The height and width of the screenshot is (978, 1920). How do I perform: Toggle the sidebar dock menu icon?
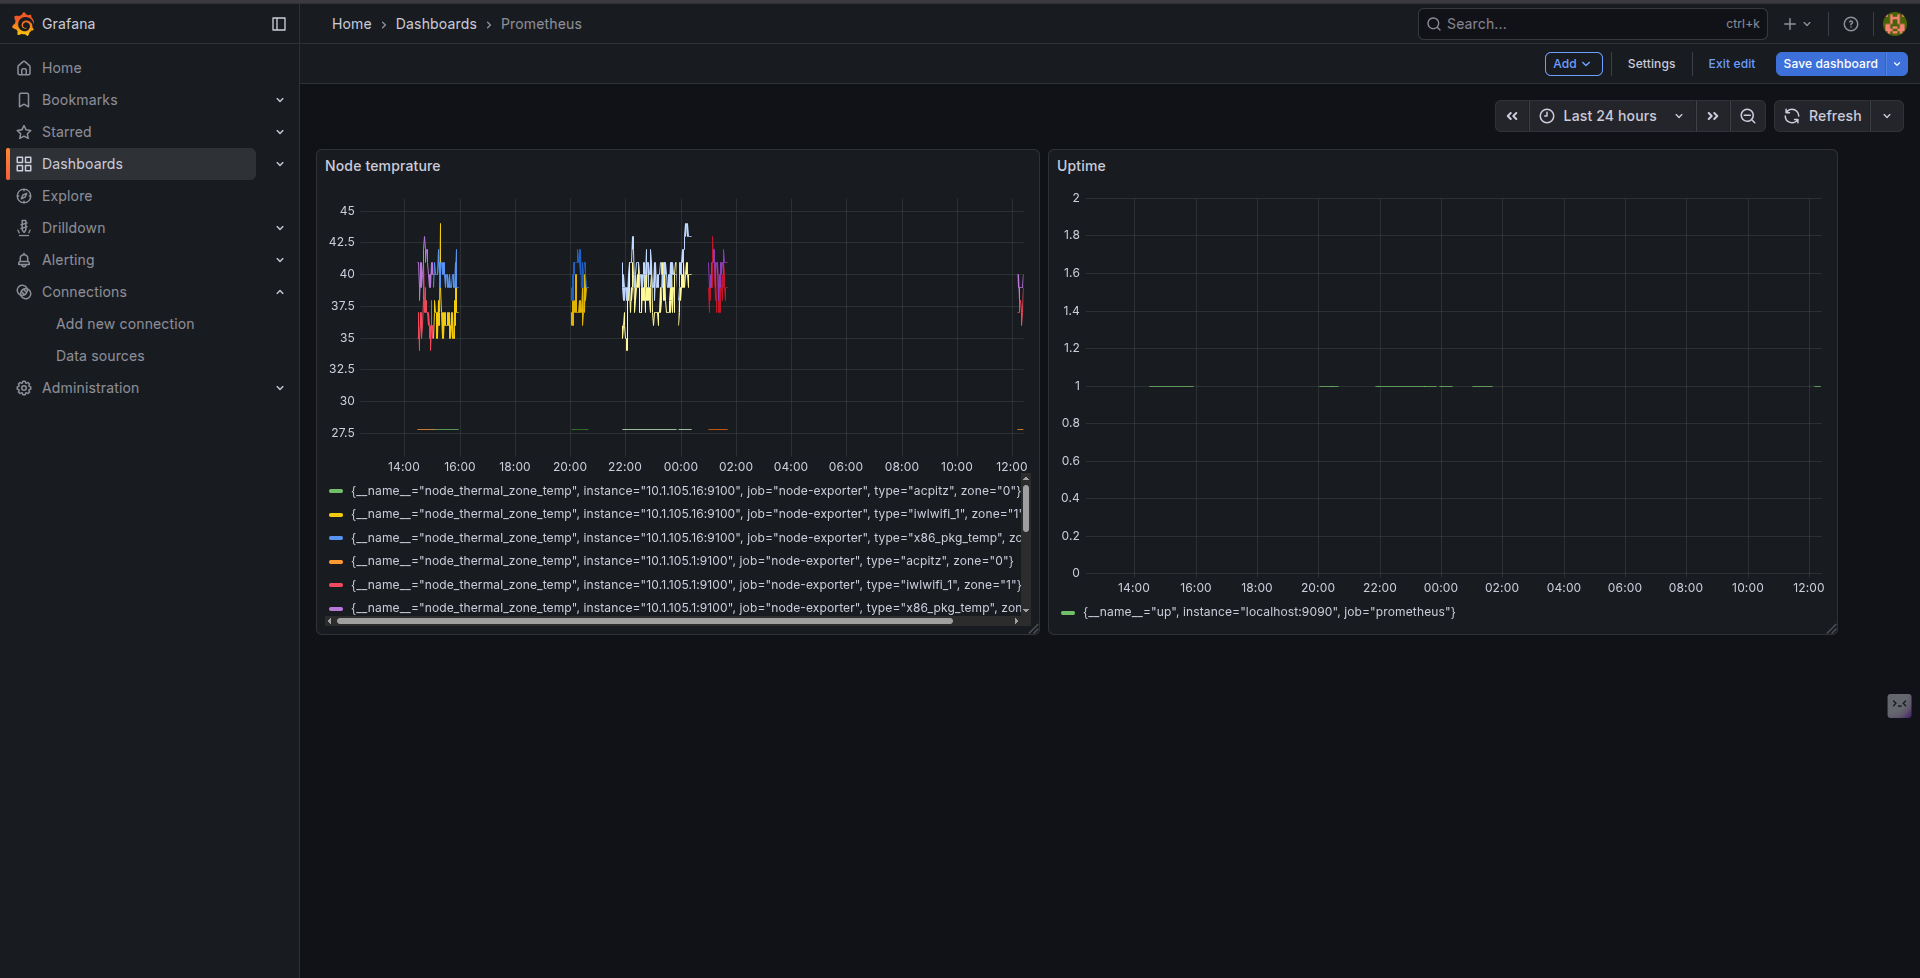click(279, 24)
